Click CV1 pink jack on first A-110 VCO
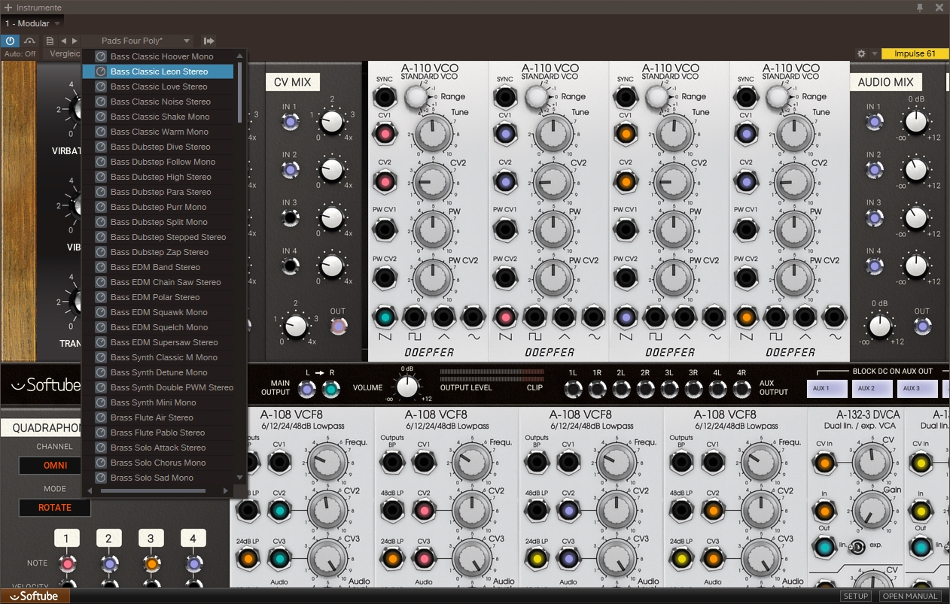The image size is (950, 604). (385, 133)
